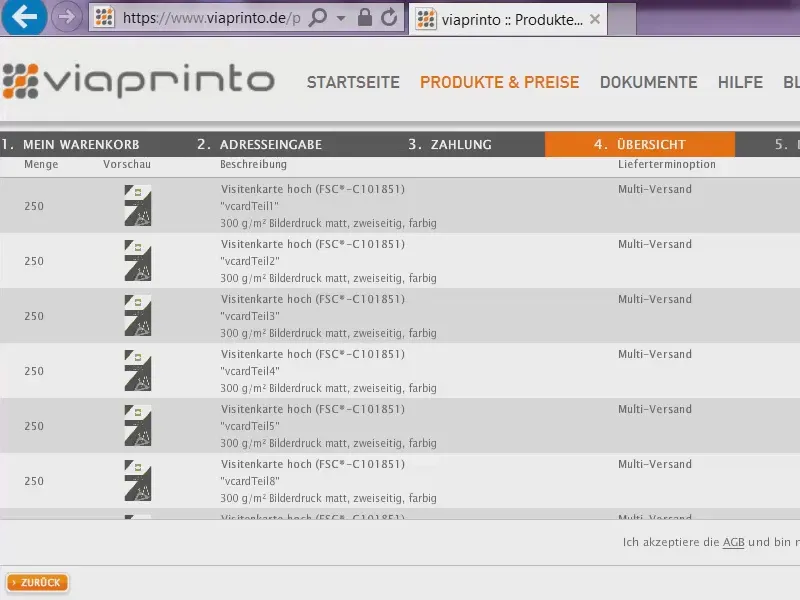Open preview thumbnail for vcardTeil8
The image size is (800, 600).
coord(138,481)
